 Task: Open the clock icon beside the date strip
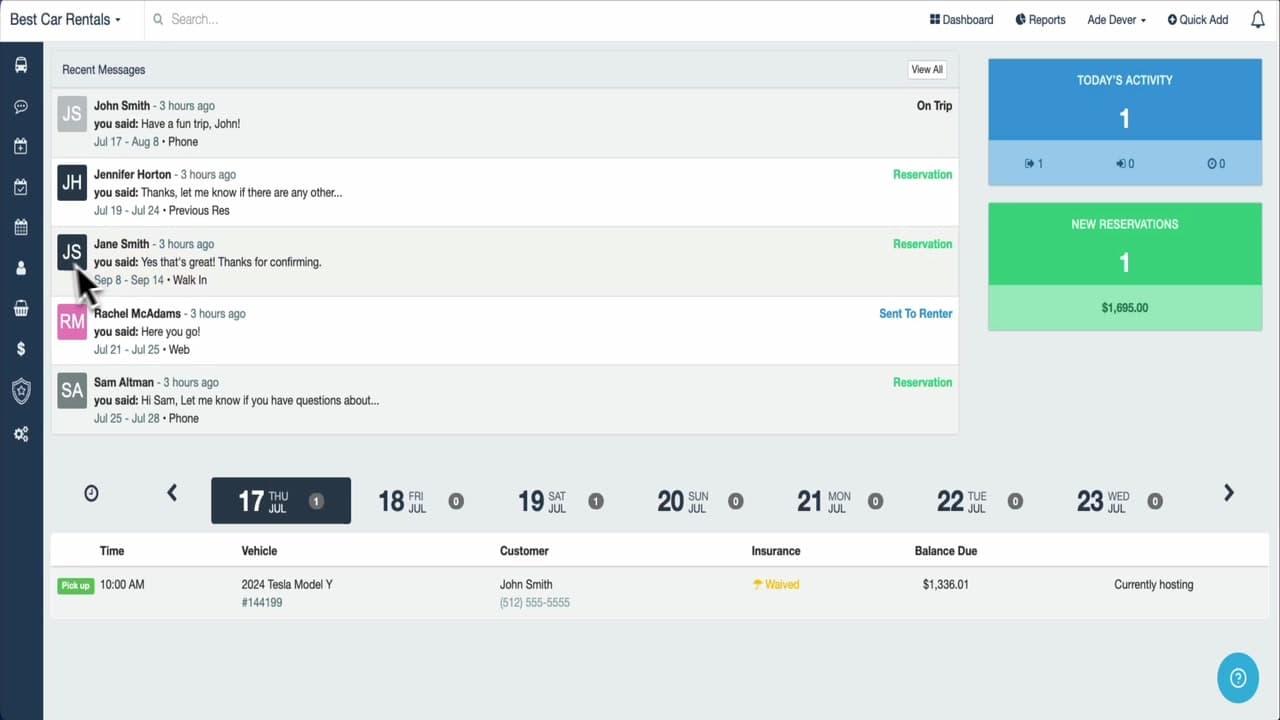coord(91,492)
